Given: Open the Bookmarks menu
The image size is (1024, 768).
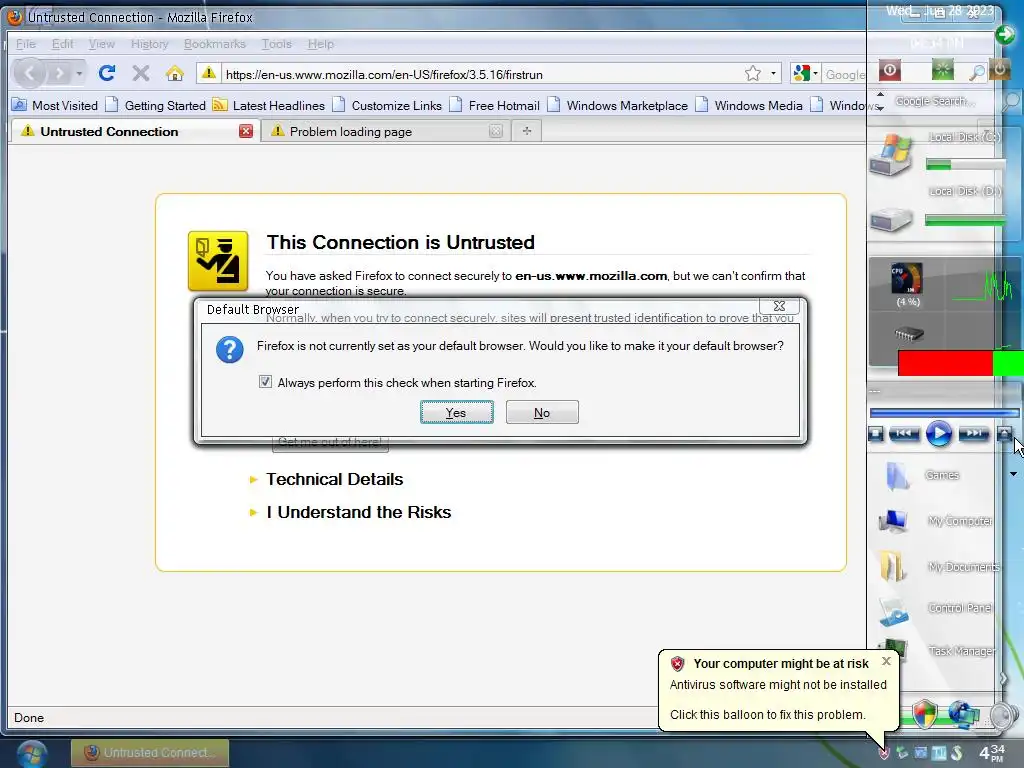Looking at the screenshot, I should tap(215, 44).
